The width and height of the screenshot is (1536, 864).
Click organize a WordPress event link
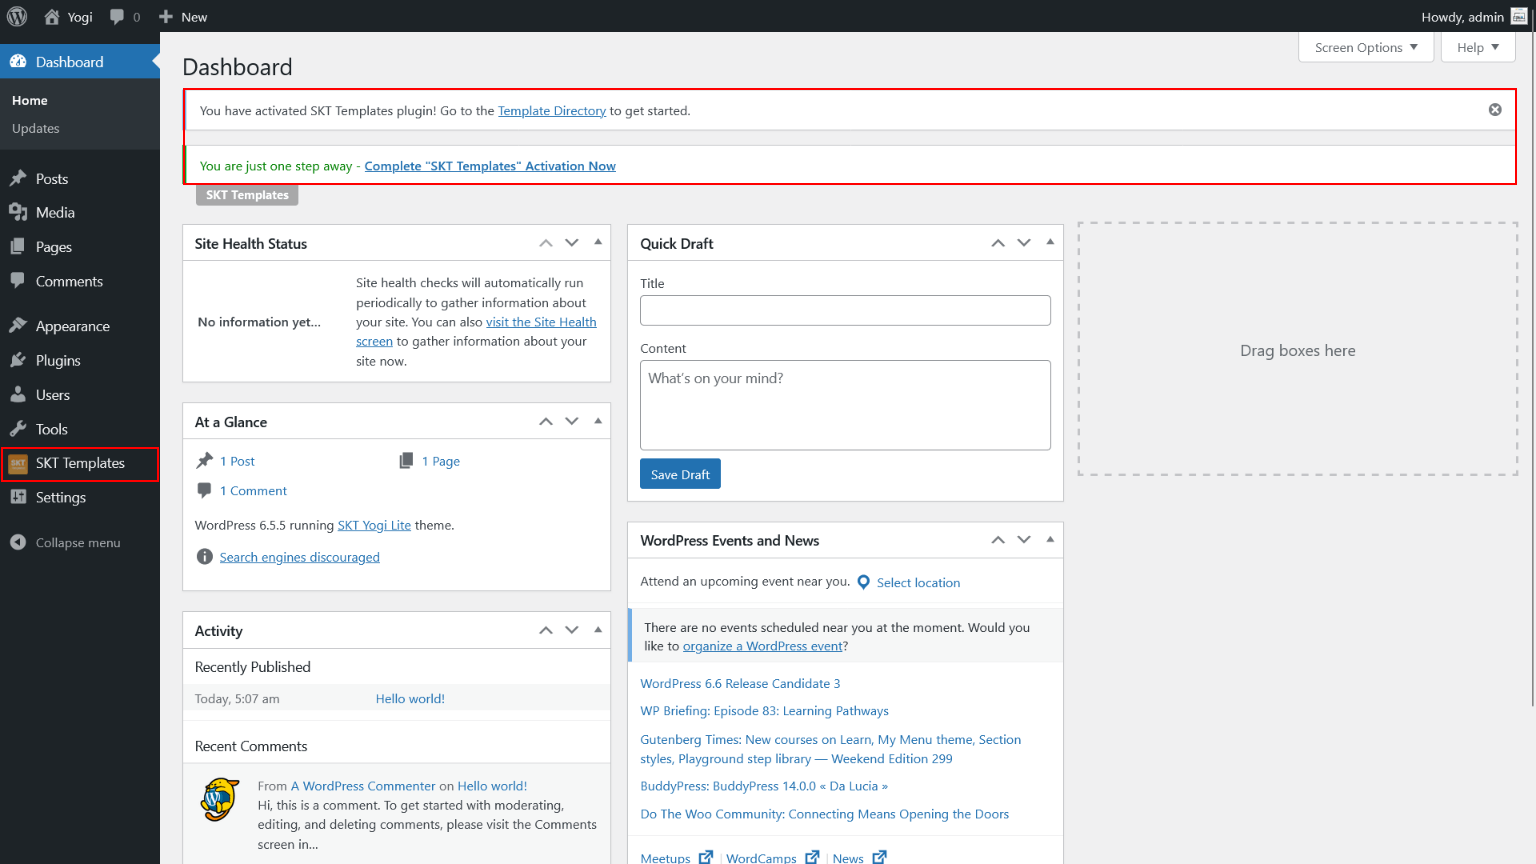[x=763, y=646]
